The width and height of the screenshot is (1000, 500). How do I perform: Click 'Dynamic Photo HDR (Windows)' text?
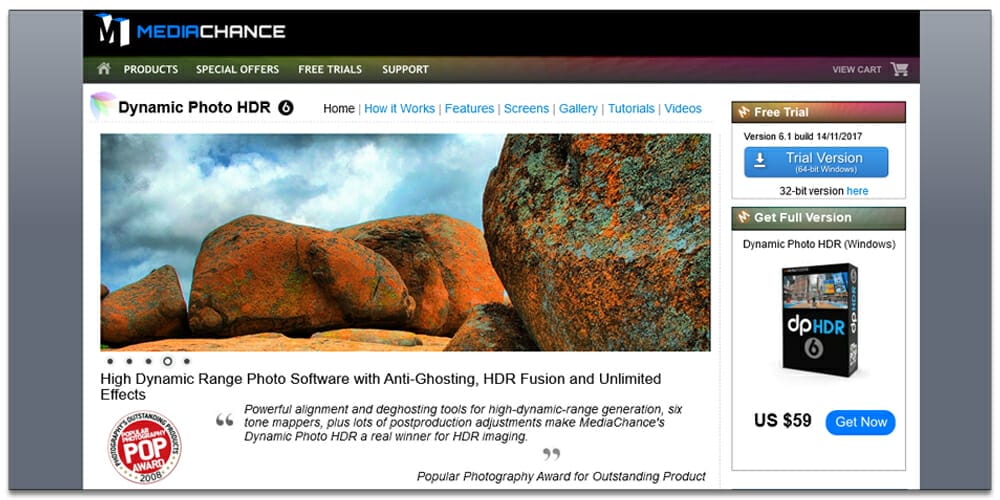point(819,244)
